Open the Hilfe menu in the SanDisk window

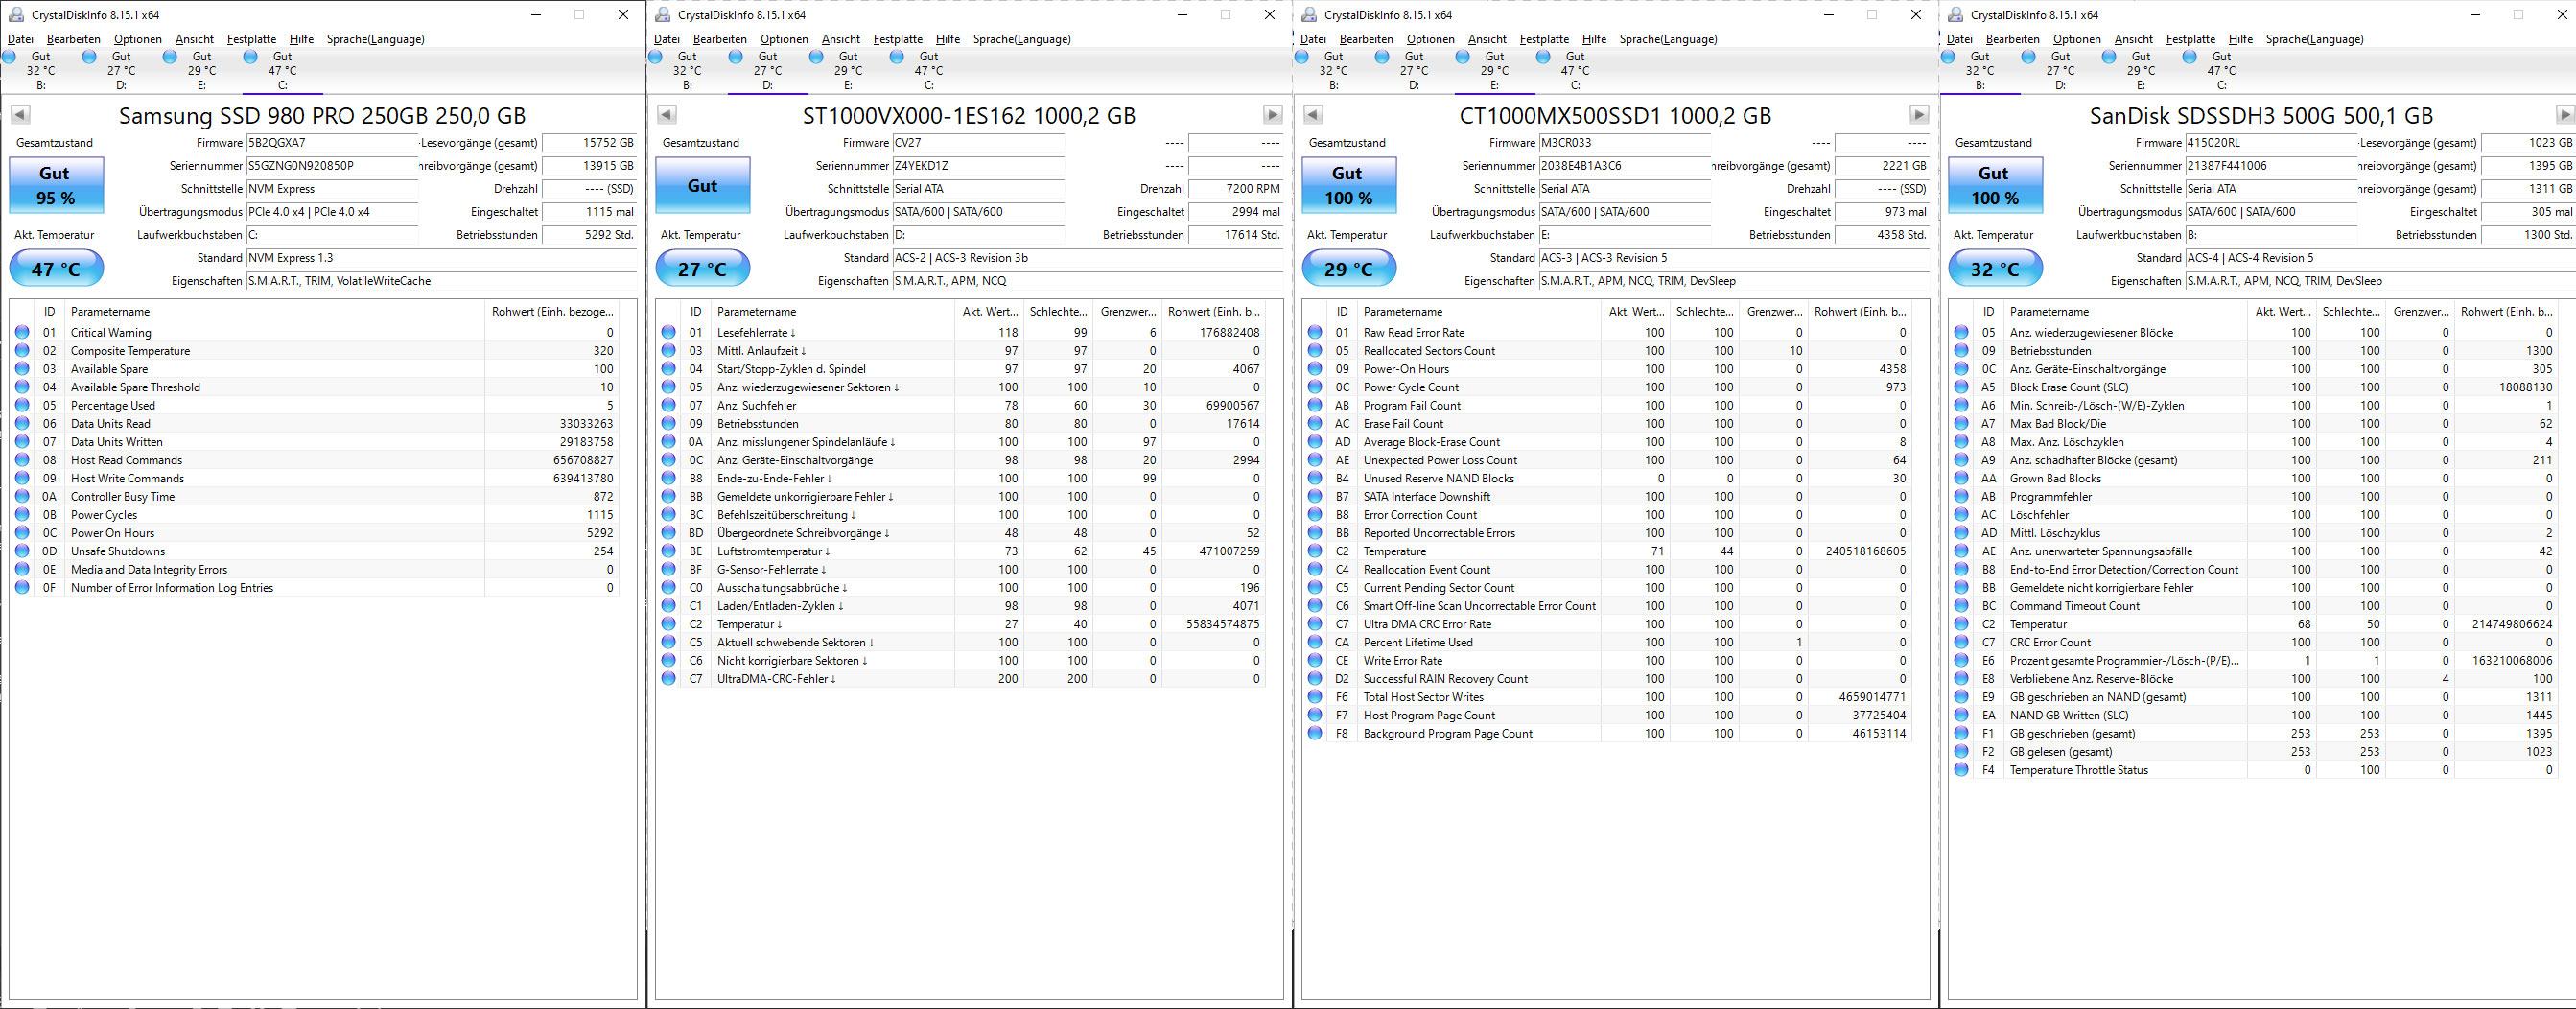click(2241, 39)
